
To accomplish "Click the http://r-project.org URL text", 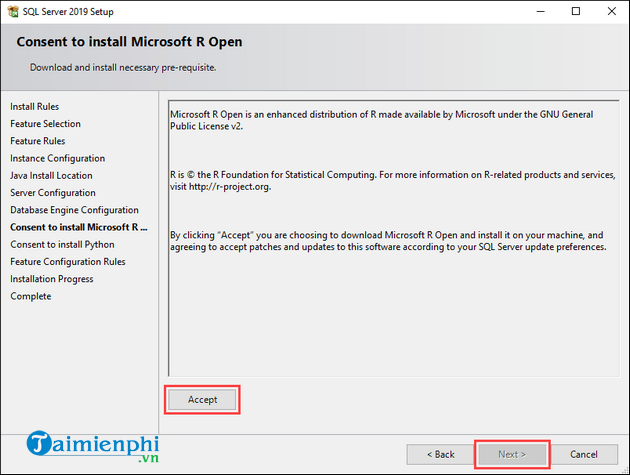I will [229, 187].
